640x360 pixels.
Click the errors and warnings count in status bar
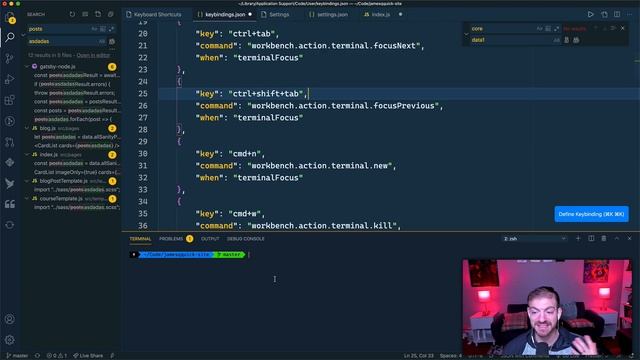(57, 356)
